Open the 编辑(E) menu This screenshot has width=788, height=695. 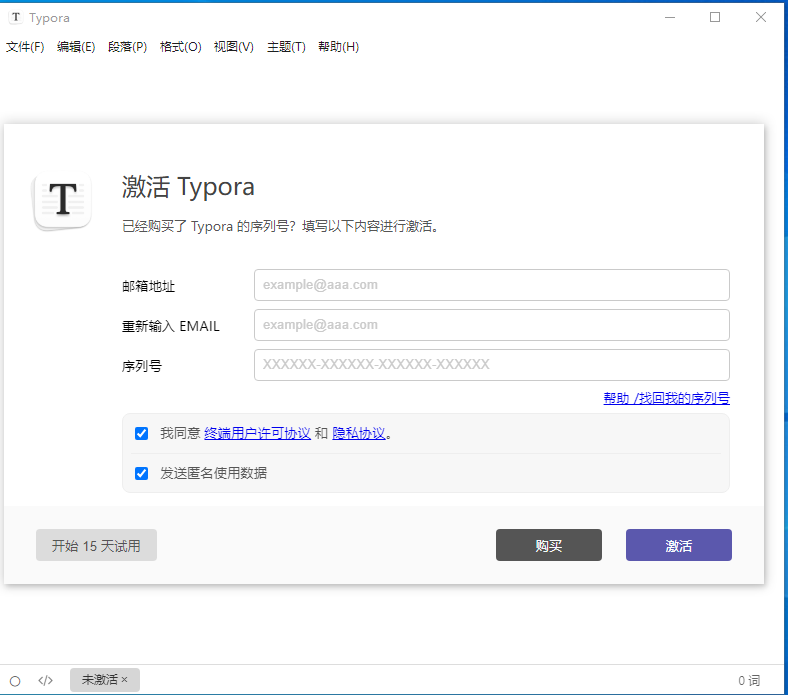coord(76,47)
